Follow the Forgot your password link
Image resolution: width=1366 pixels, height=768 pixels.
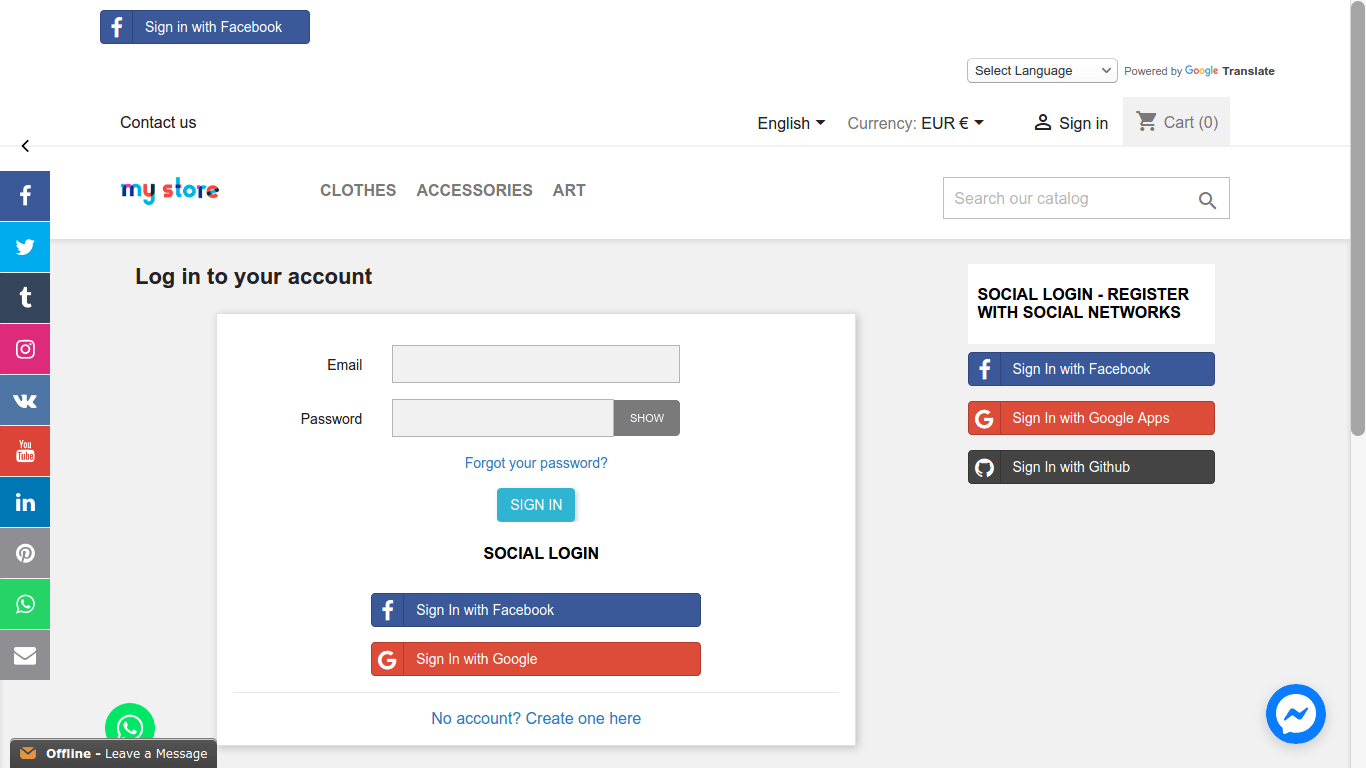536,463
